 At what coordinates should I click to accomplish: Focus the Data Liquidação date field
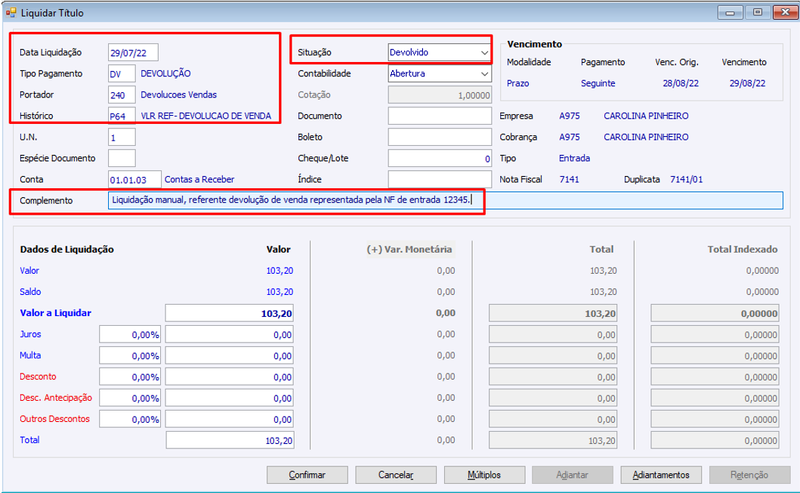133,53
